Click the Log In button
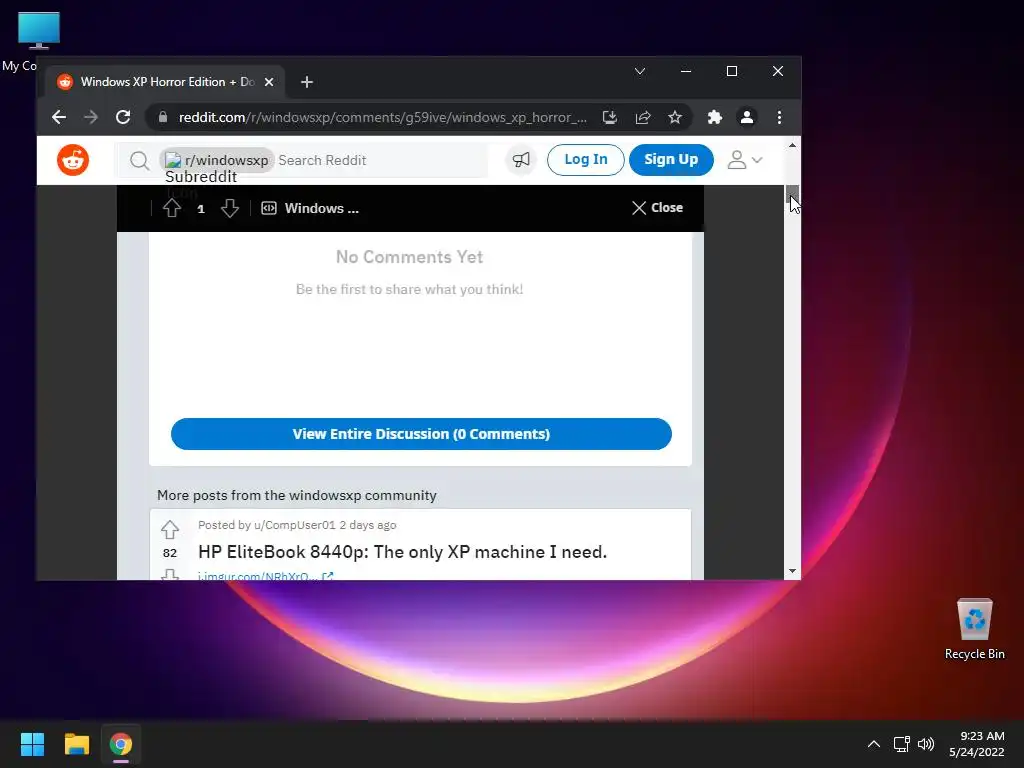1024x768 pixels. (x=586, y=159)
